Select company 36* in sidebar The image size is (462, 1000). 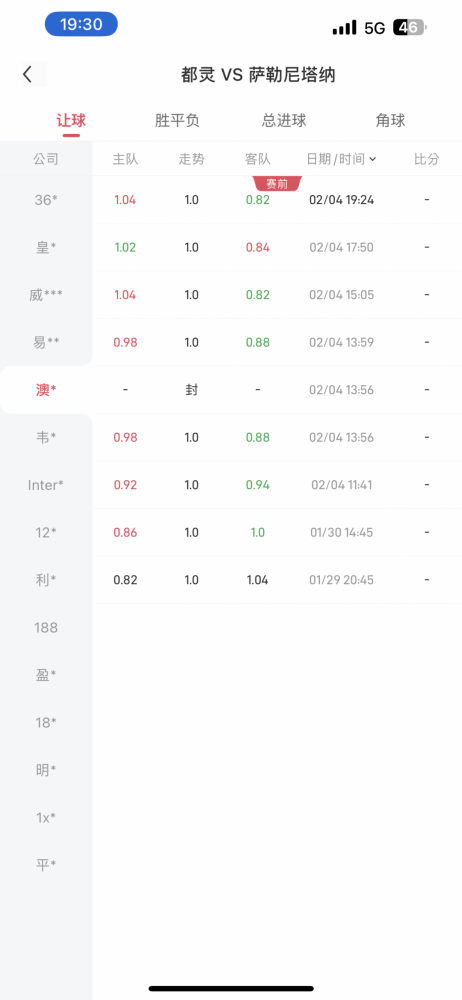(x=46, y=200)
